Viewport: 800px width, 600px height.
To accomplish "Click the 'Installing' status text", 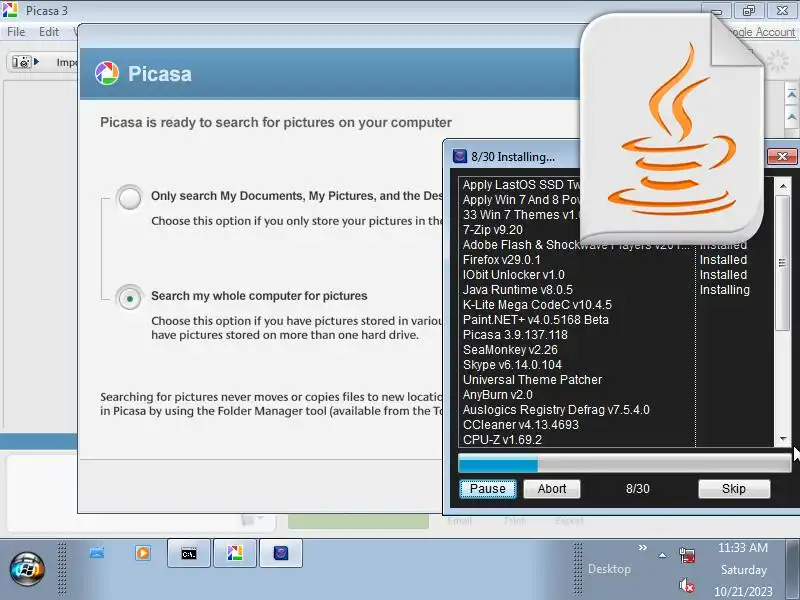I will click(724, 290).
